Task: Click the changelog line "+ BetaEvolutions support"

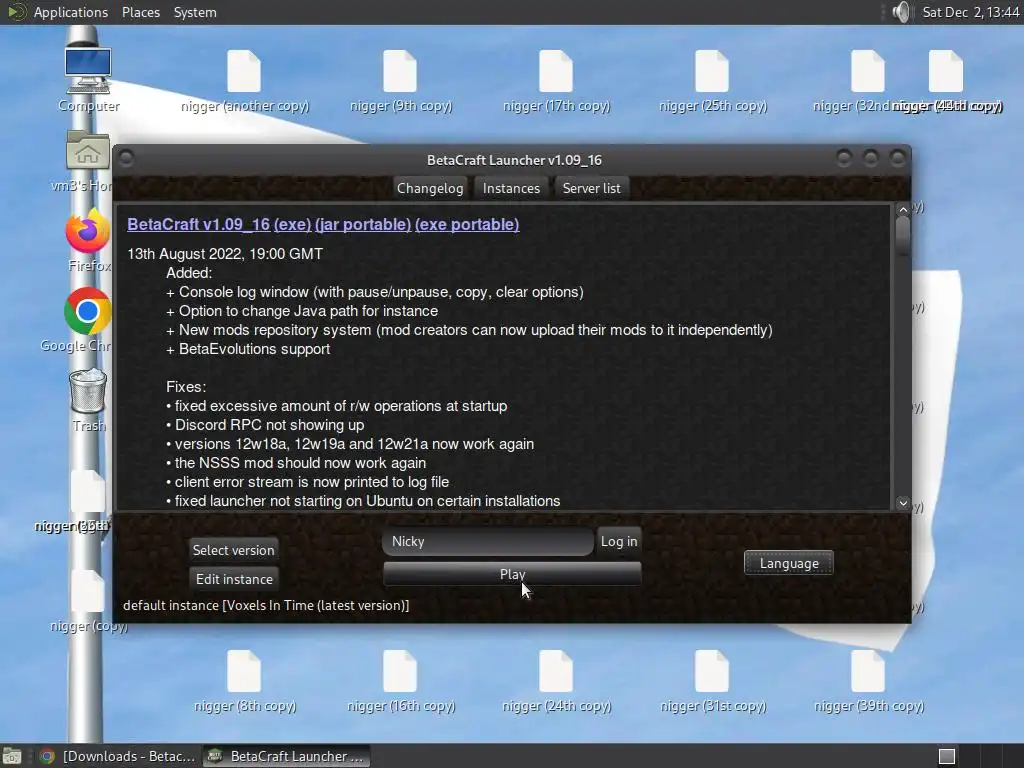Action: click(x=248, y=349)
